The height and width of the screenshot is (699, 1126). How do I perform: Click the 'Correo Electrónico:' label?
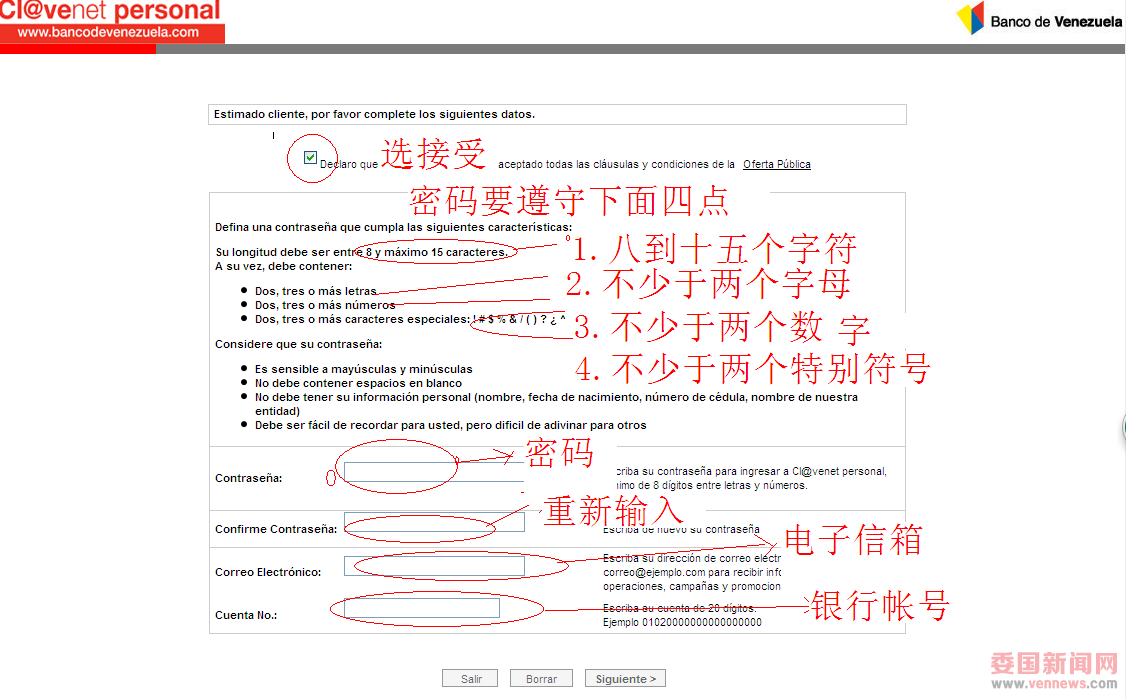pos(268,573)
